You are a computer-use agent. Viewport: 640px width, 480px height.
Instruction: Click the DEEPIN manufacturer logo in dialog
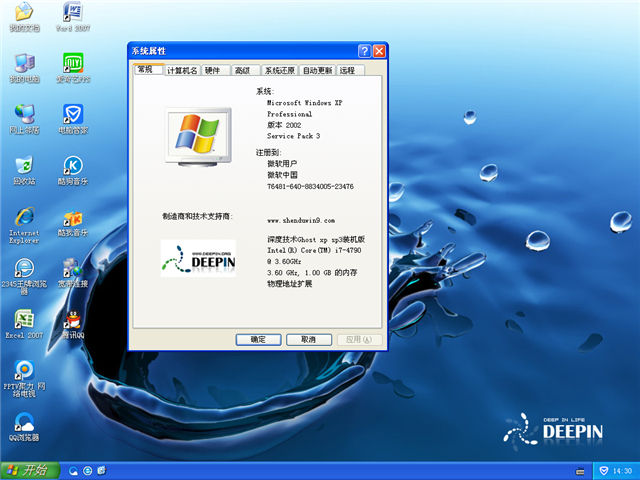point(198,258)
